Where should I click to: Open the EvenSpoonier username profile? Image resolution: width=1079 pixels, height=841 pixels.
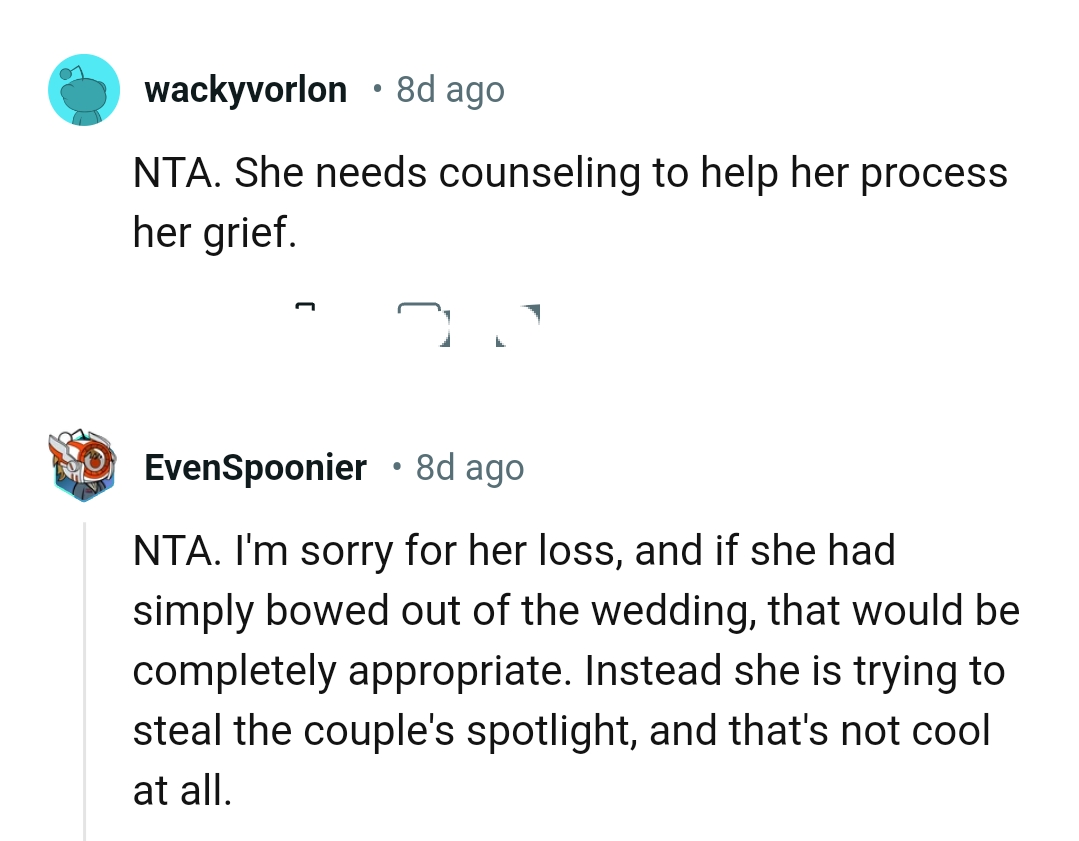point(256,467)
